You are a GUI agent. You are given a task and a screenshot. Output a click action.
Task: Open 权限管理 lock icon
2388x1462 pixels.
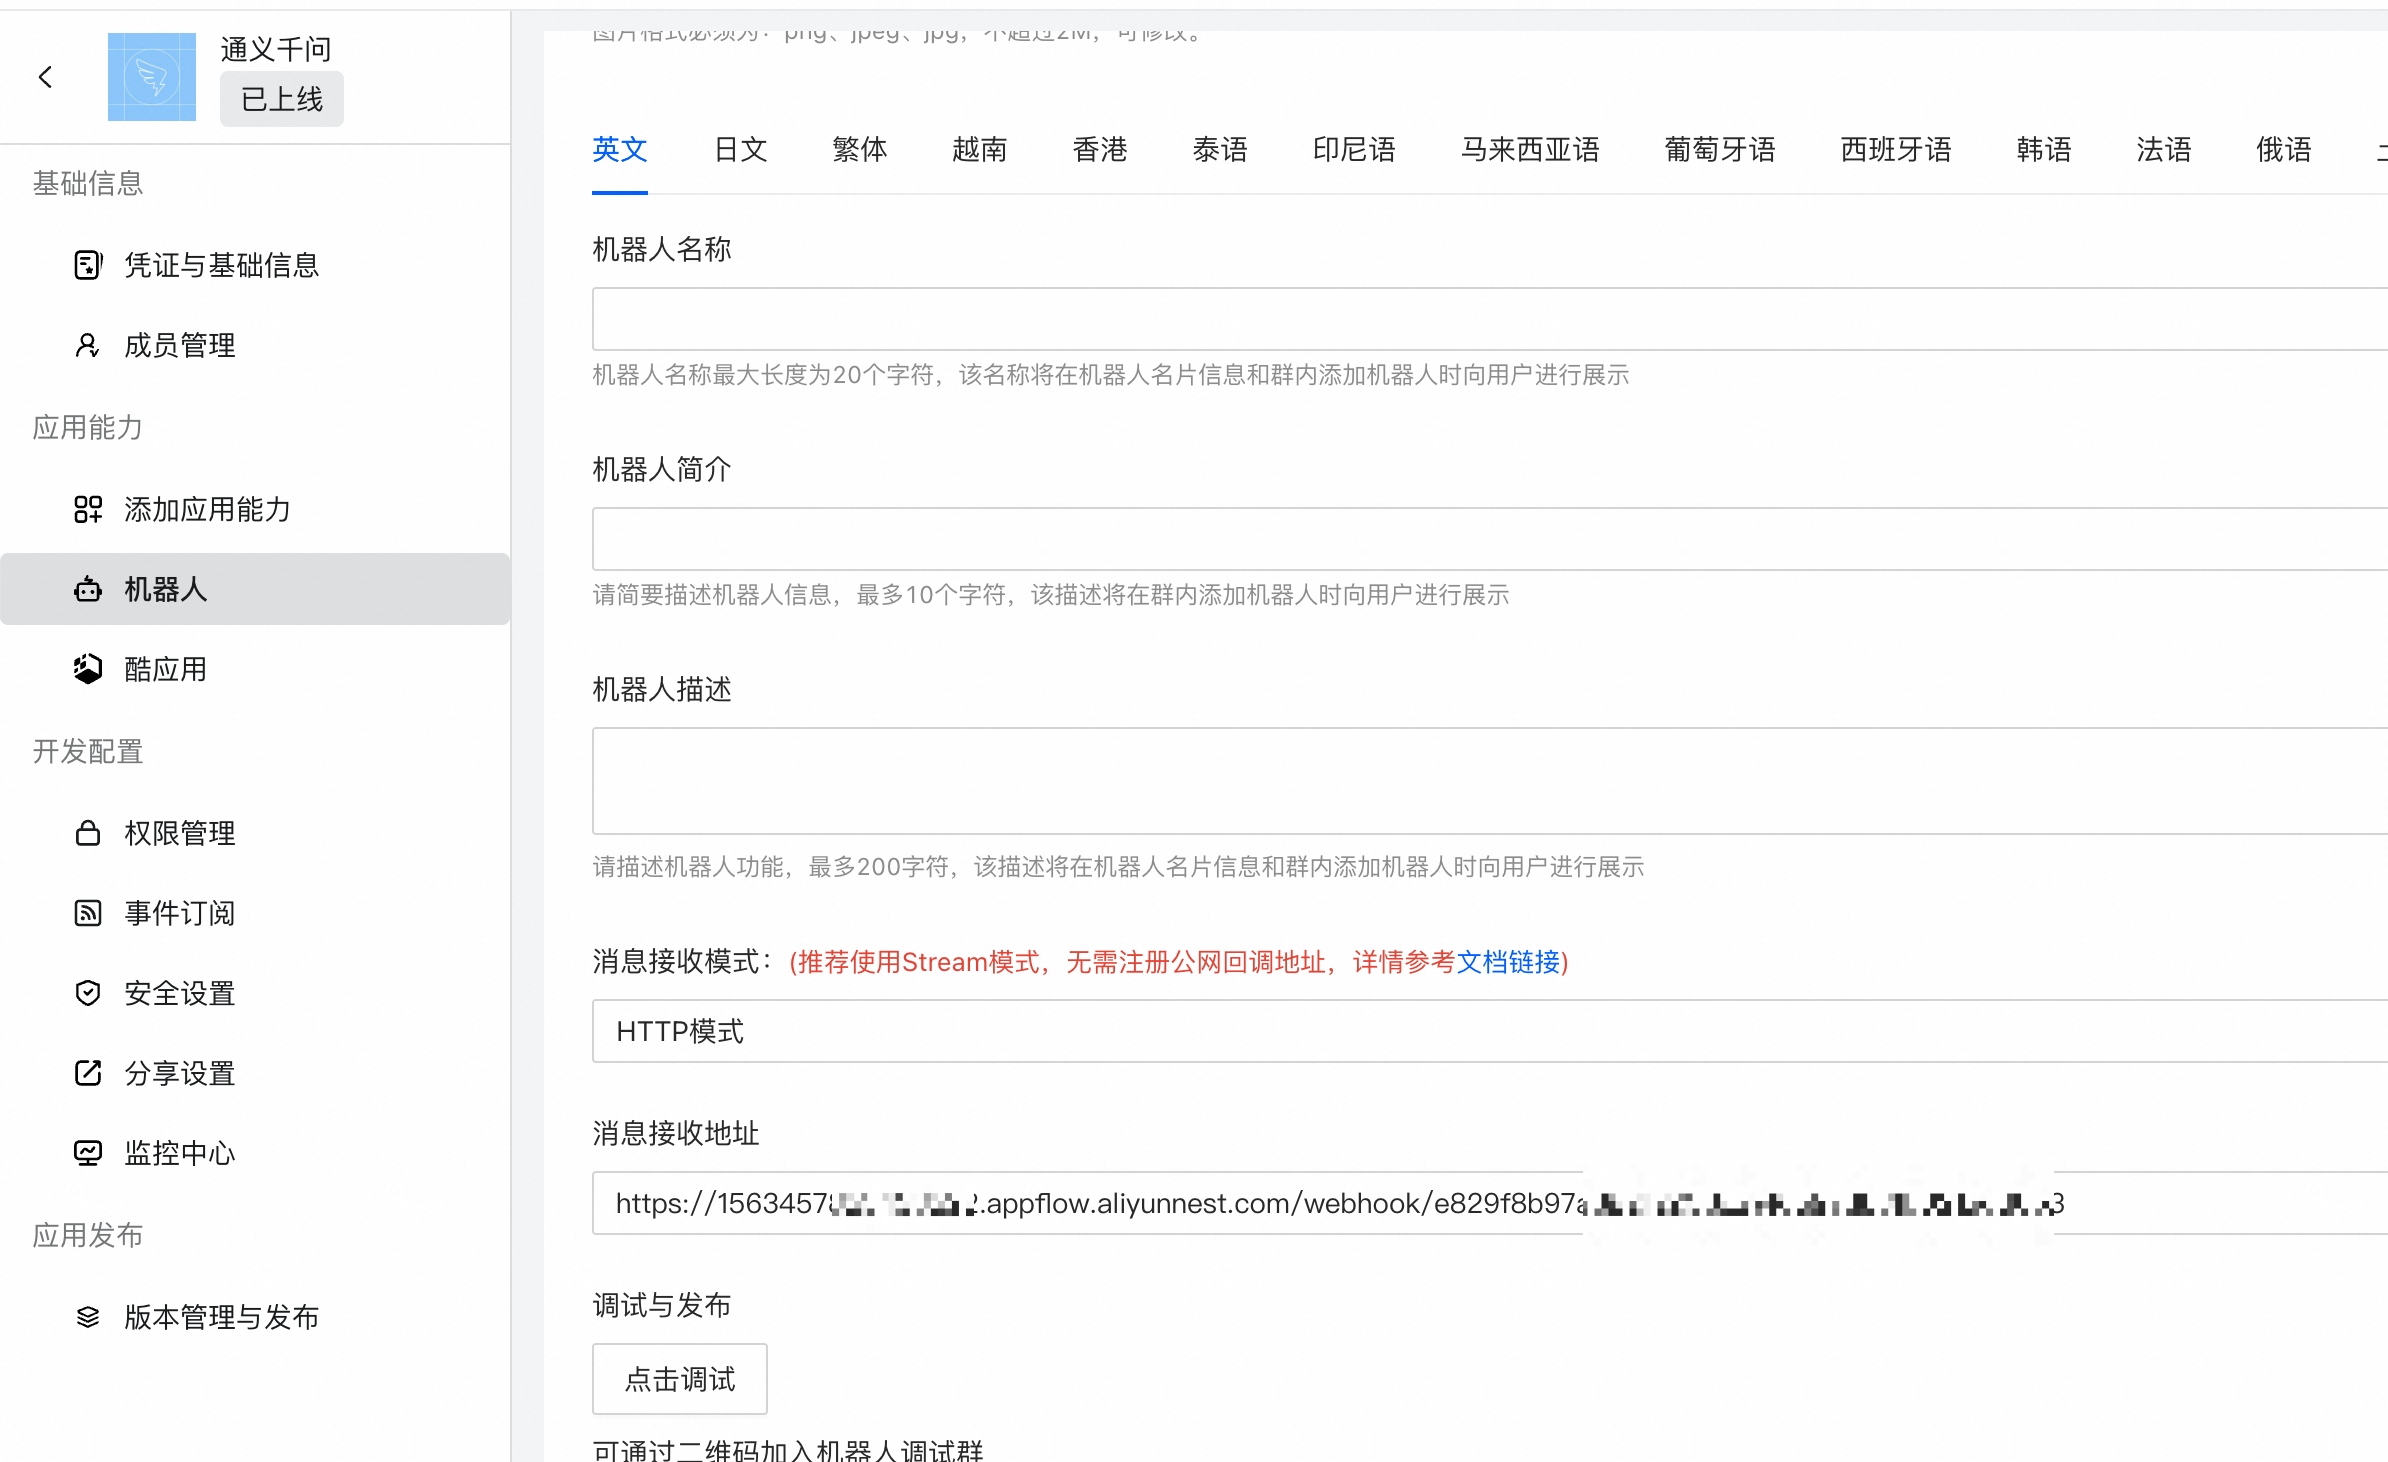[88, 833]
